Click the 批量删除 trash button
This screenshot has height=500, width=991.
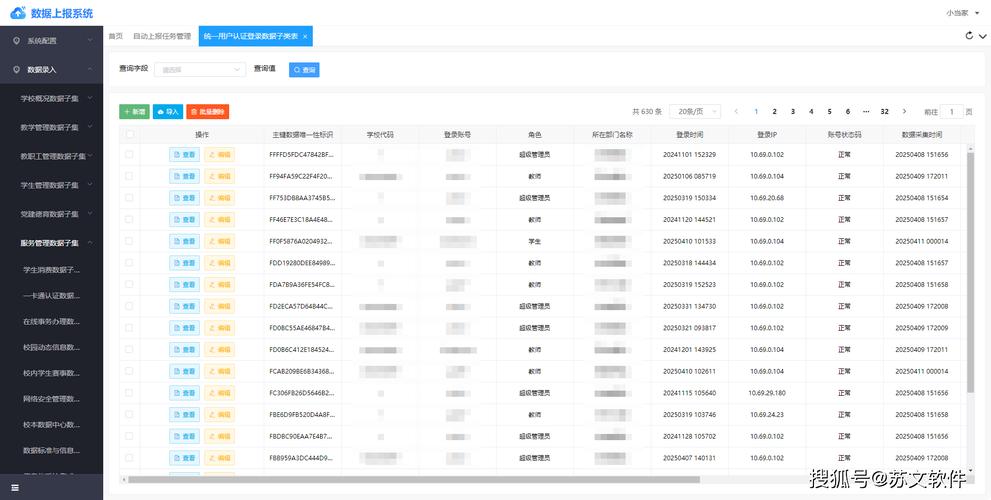pos(208,112)
